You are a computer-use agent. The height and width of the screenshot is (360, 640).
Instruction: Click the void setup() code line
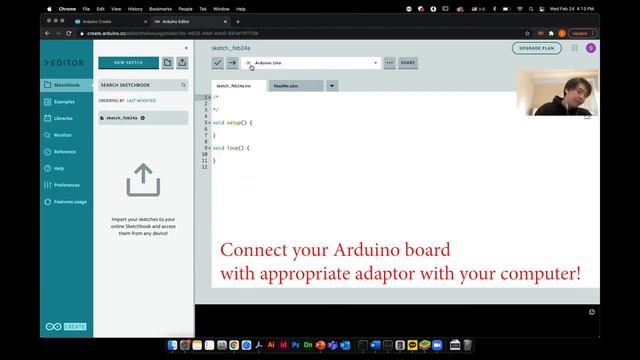233,122
